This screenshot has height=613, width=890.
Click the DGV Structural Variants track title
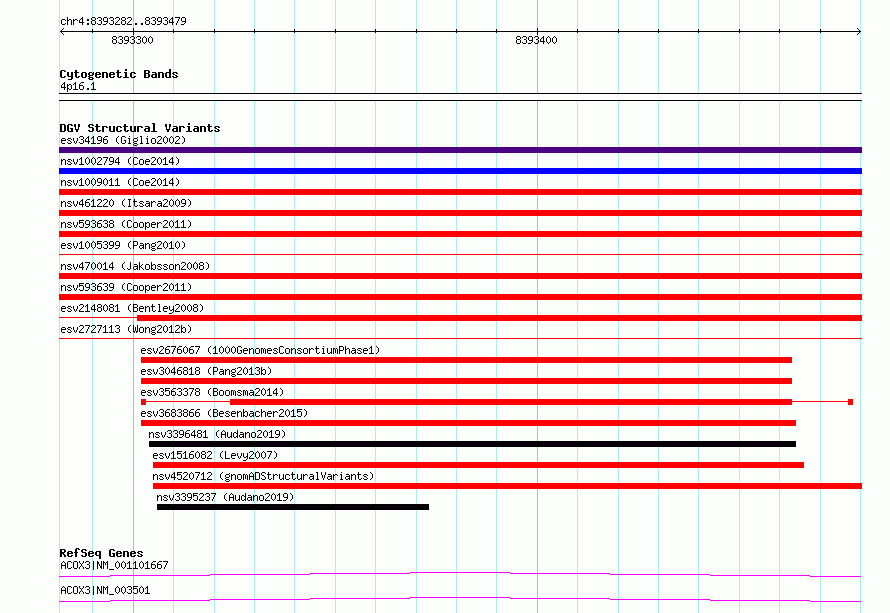click(x=140, y=128)
